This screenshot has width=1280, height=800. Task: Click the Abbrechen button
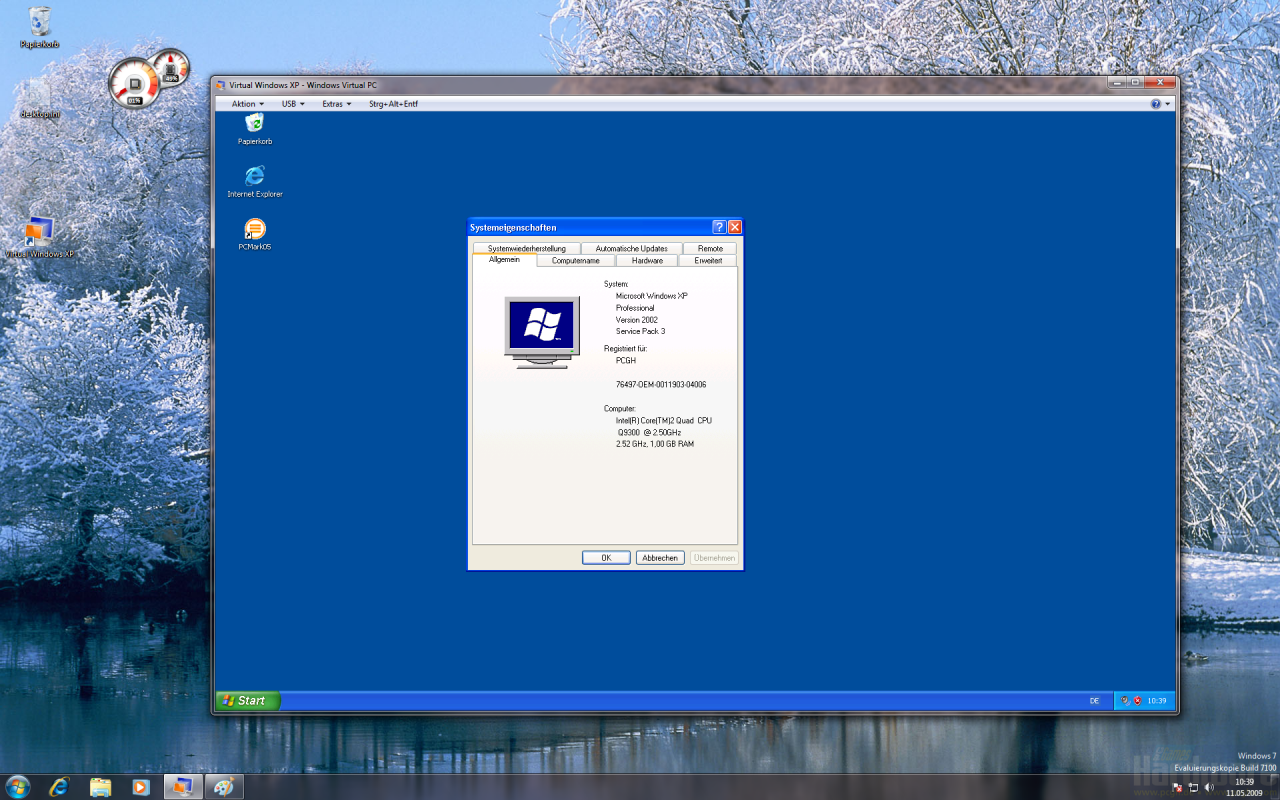(660, 558)
